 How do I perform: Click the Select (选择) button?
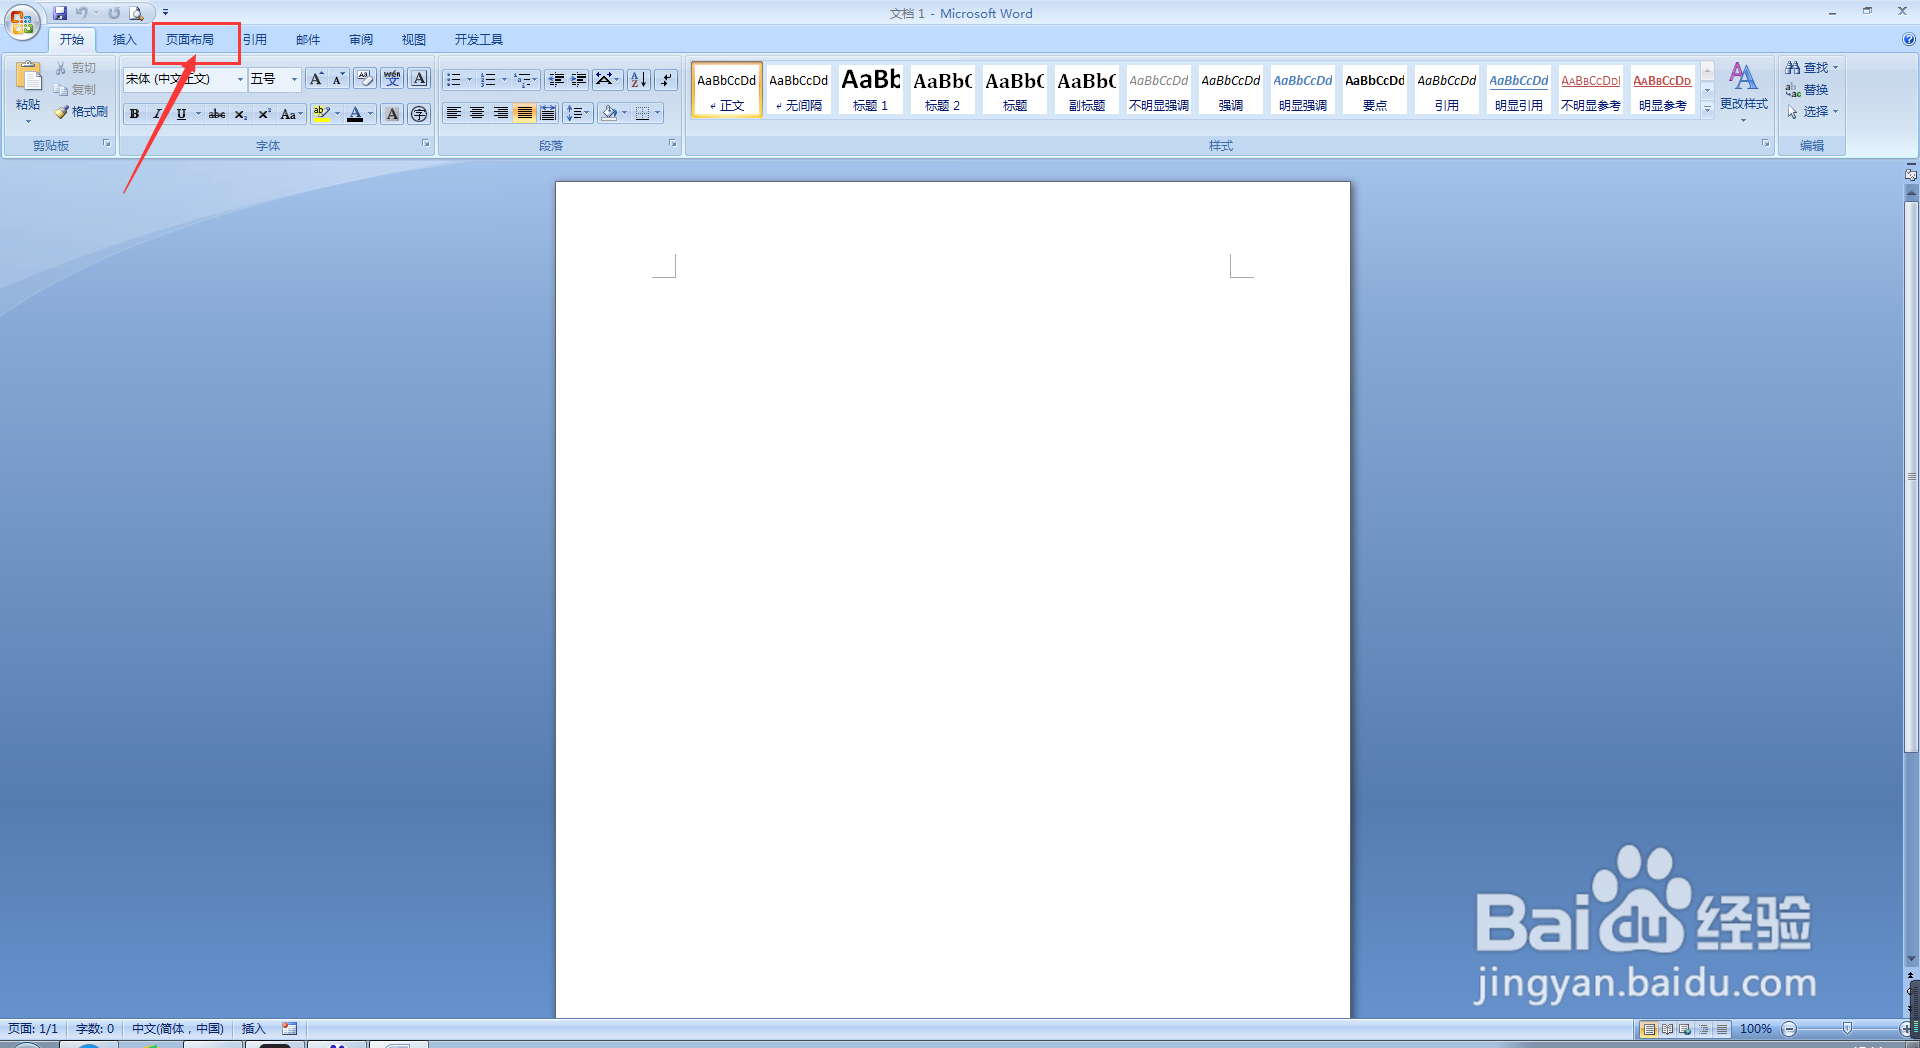[1812, 112]
